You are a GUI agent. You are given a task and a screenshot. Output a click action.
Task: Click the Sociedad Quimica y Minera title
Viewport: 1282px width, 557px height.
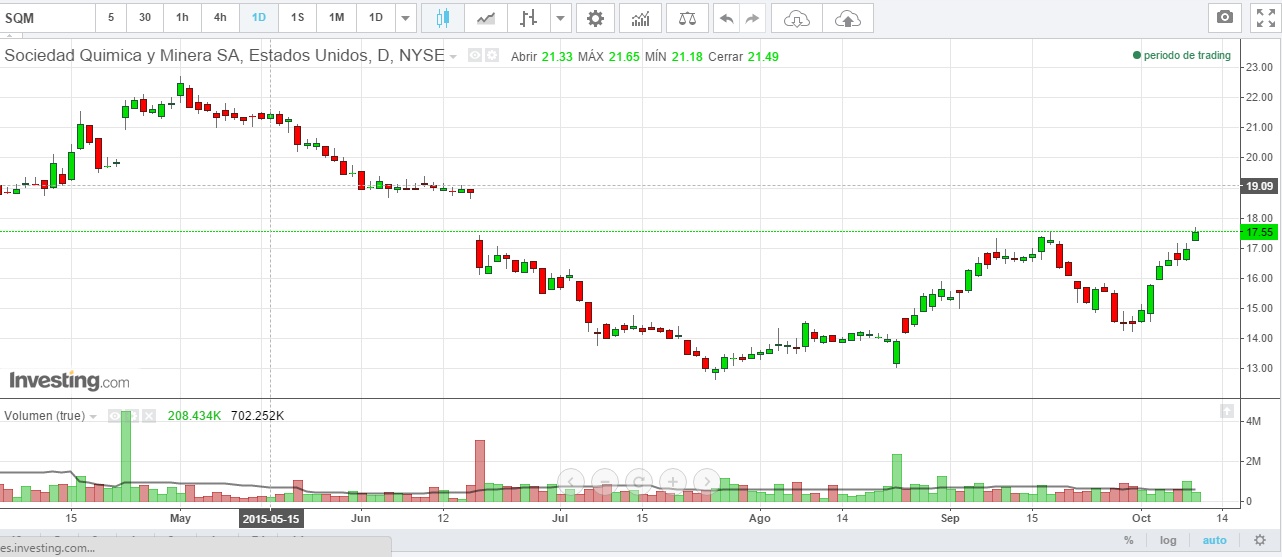click(224, 56)
